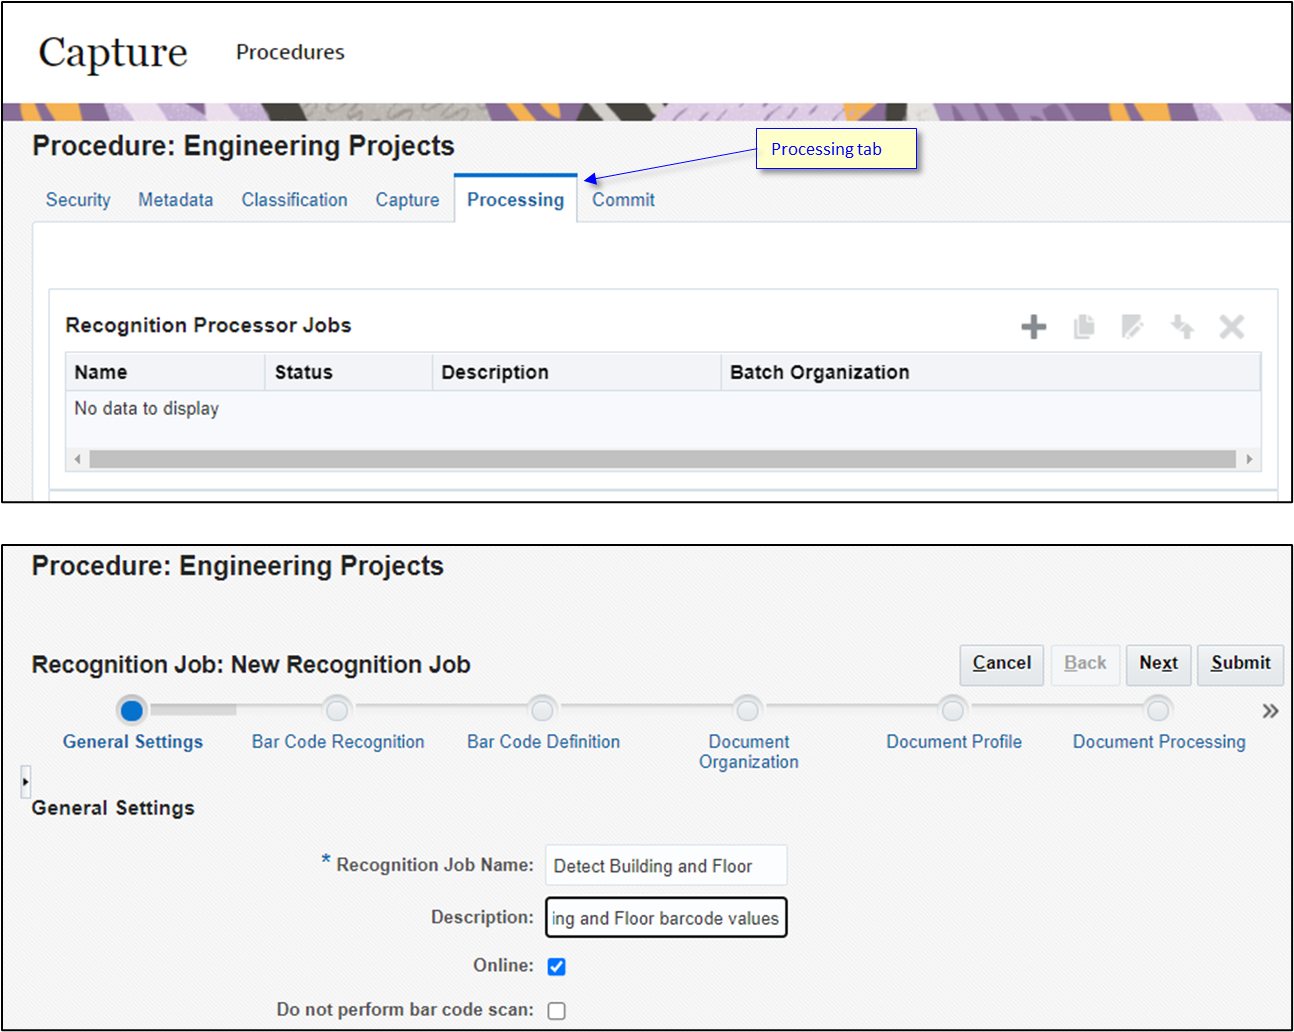The height and width of the screenshot is (1032, 1294).
Task: Jump to the Document Profile step
Action: (953, 709)
